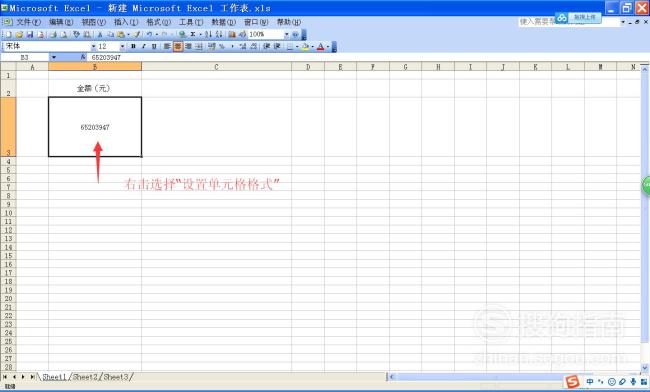Screen dimensions: 650x392
Task: Click the Decrease Indent icon
Action: pyautogui.click(x=267, y=46)
